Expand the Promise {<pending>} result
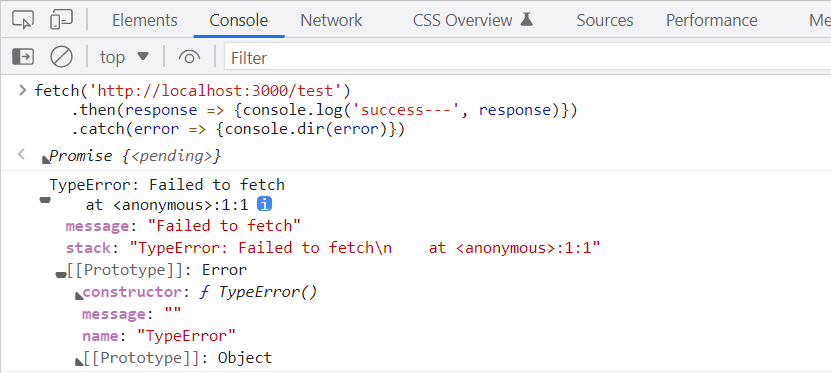This screenshot has height=373, width=831. 46,159
